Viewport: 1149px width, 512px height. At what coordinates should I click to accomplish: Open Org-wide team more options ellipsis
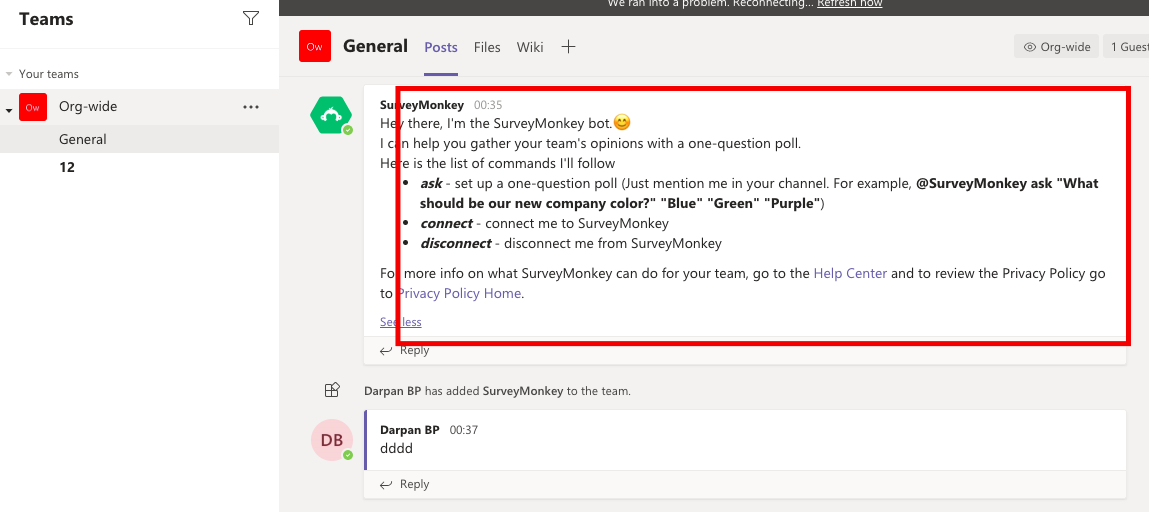(x=251, y=107)
